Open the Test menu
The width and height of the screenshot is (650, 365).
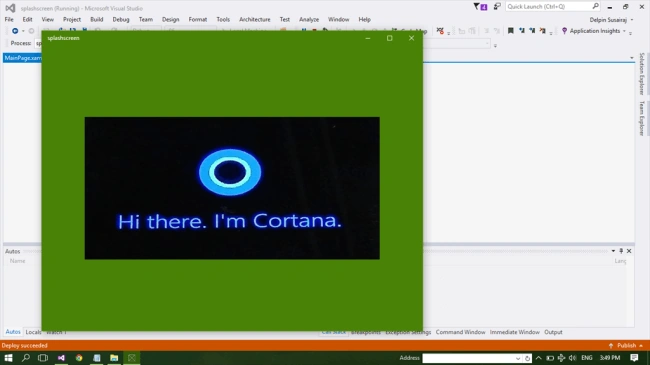[284, 19]
